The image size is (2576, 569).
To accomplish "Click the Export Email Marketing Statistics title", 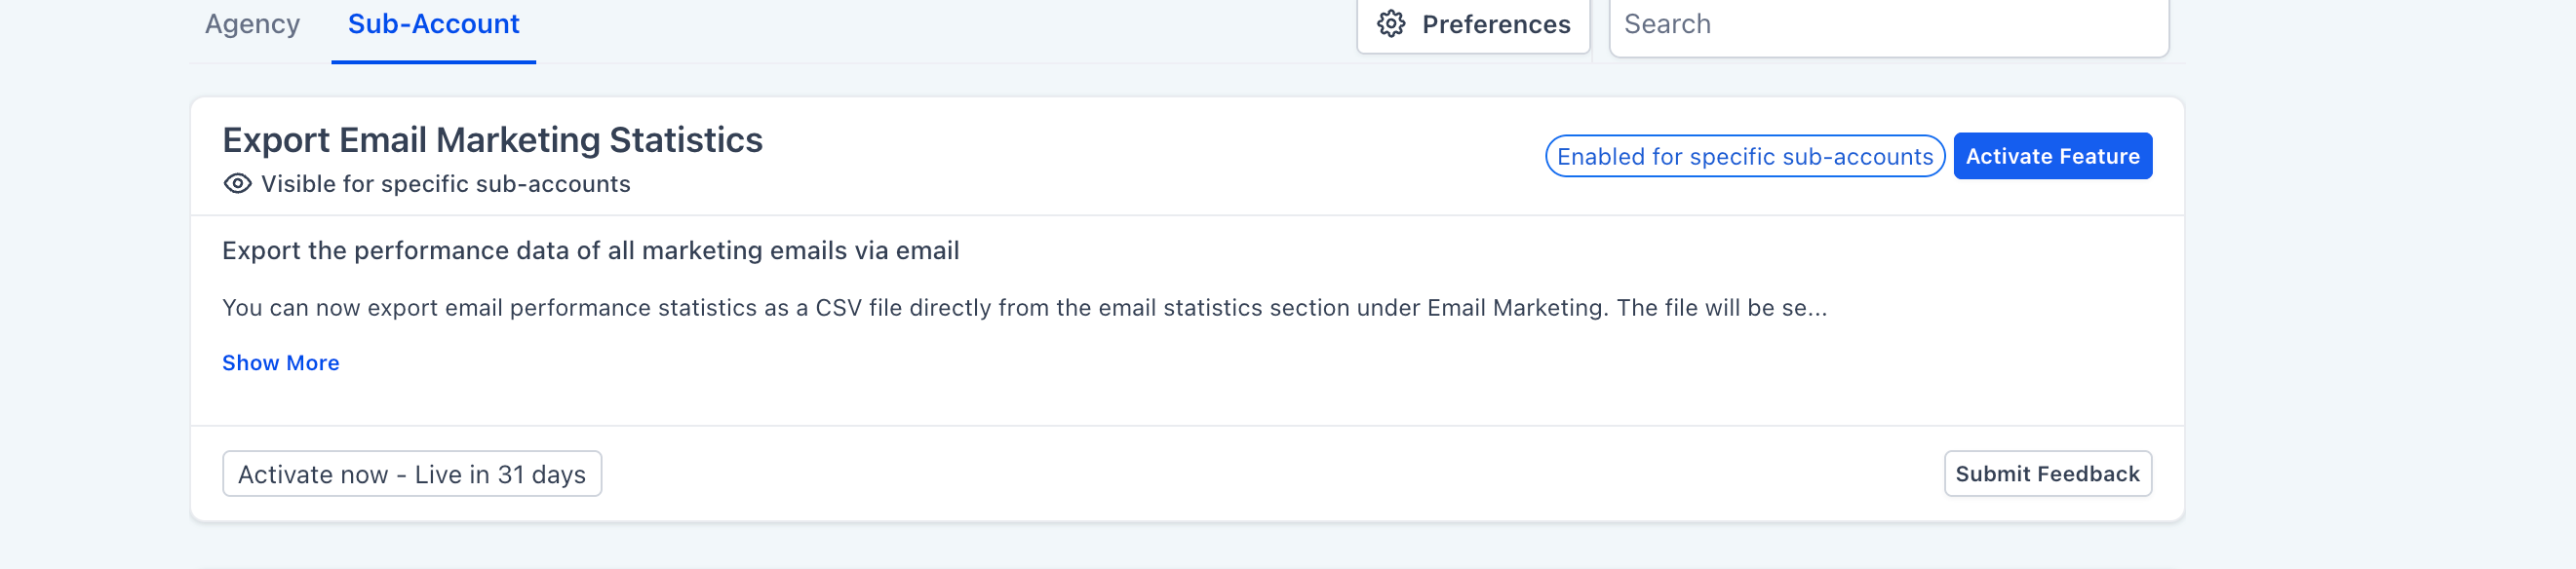I will click(492, 140).
